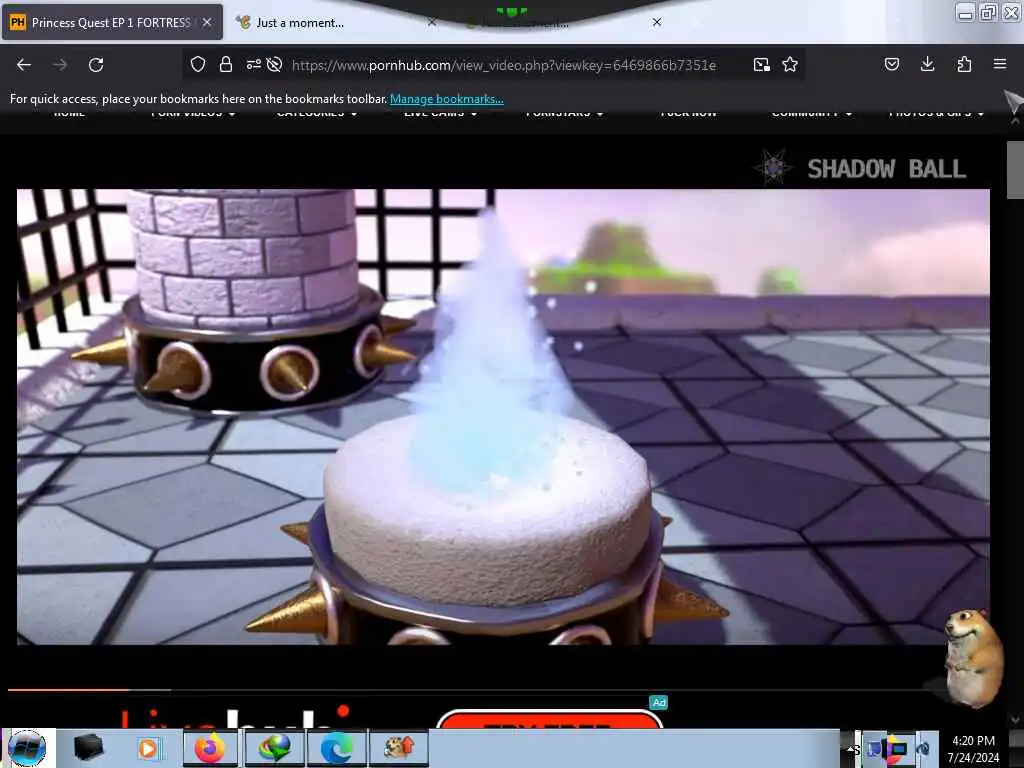The image size is (1024, 768).
Task: Open the black box taskbar icon
Action: [x=88, y=748]
